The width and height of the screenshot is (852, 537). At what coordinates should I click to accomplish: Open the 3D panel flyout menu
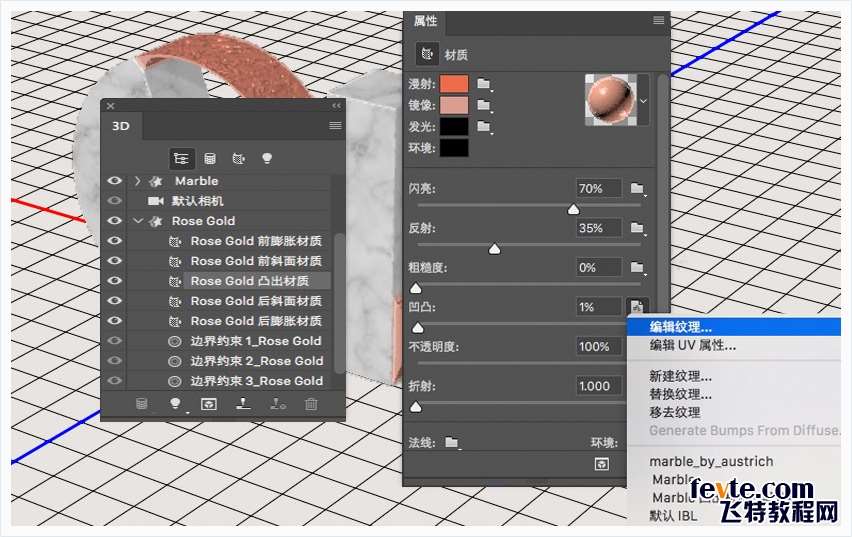[335, 126]
